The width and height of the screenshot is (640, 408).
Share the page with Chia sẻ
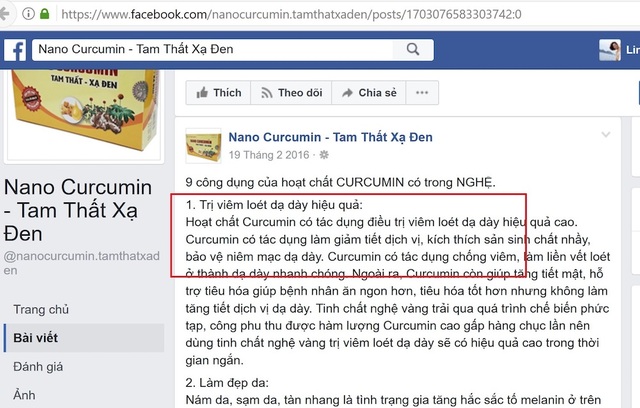tap(369, 93)
